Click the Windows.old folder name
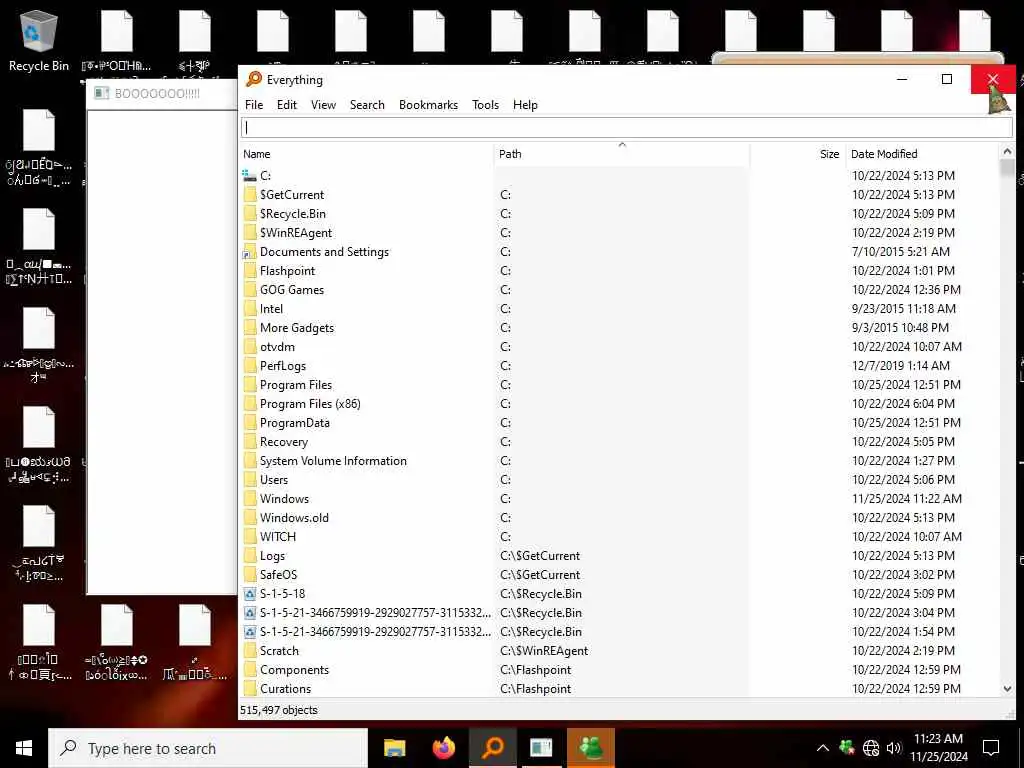The height and width of the screenshot is (768, 1024). click(294, 517)
